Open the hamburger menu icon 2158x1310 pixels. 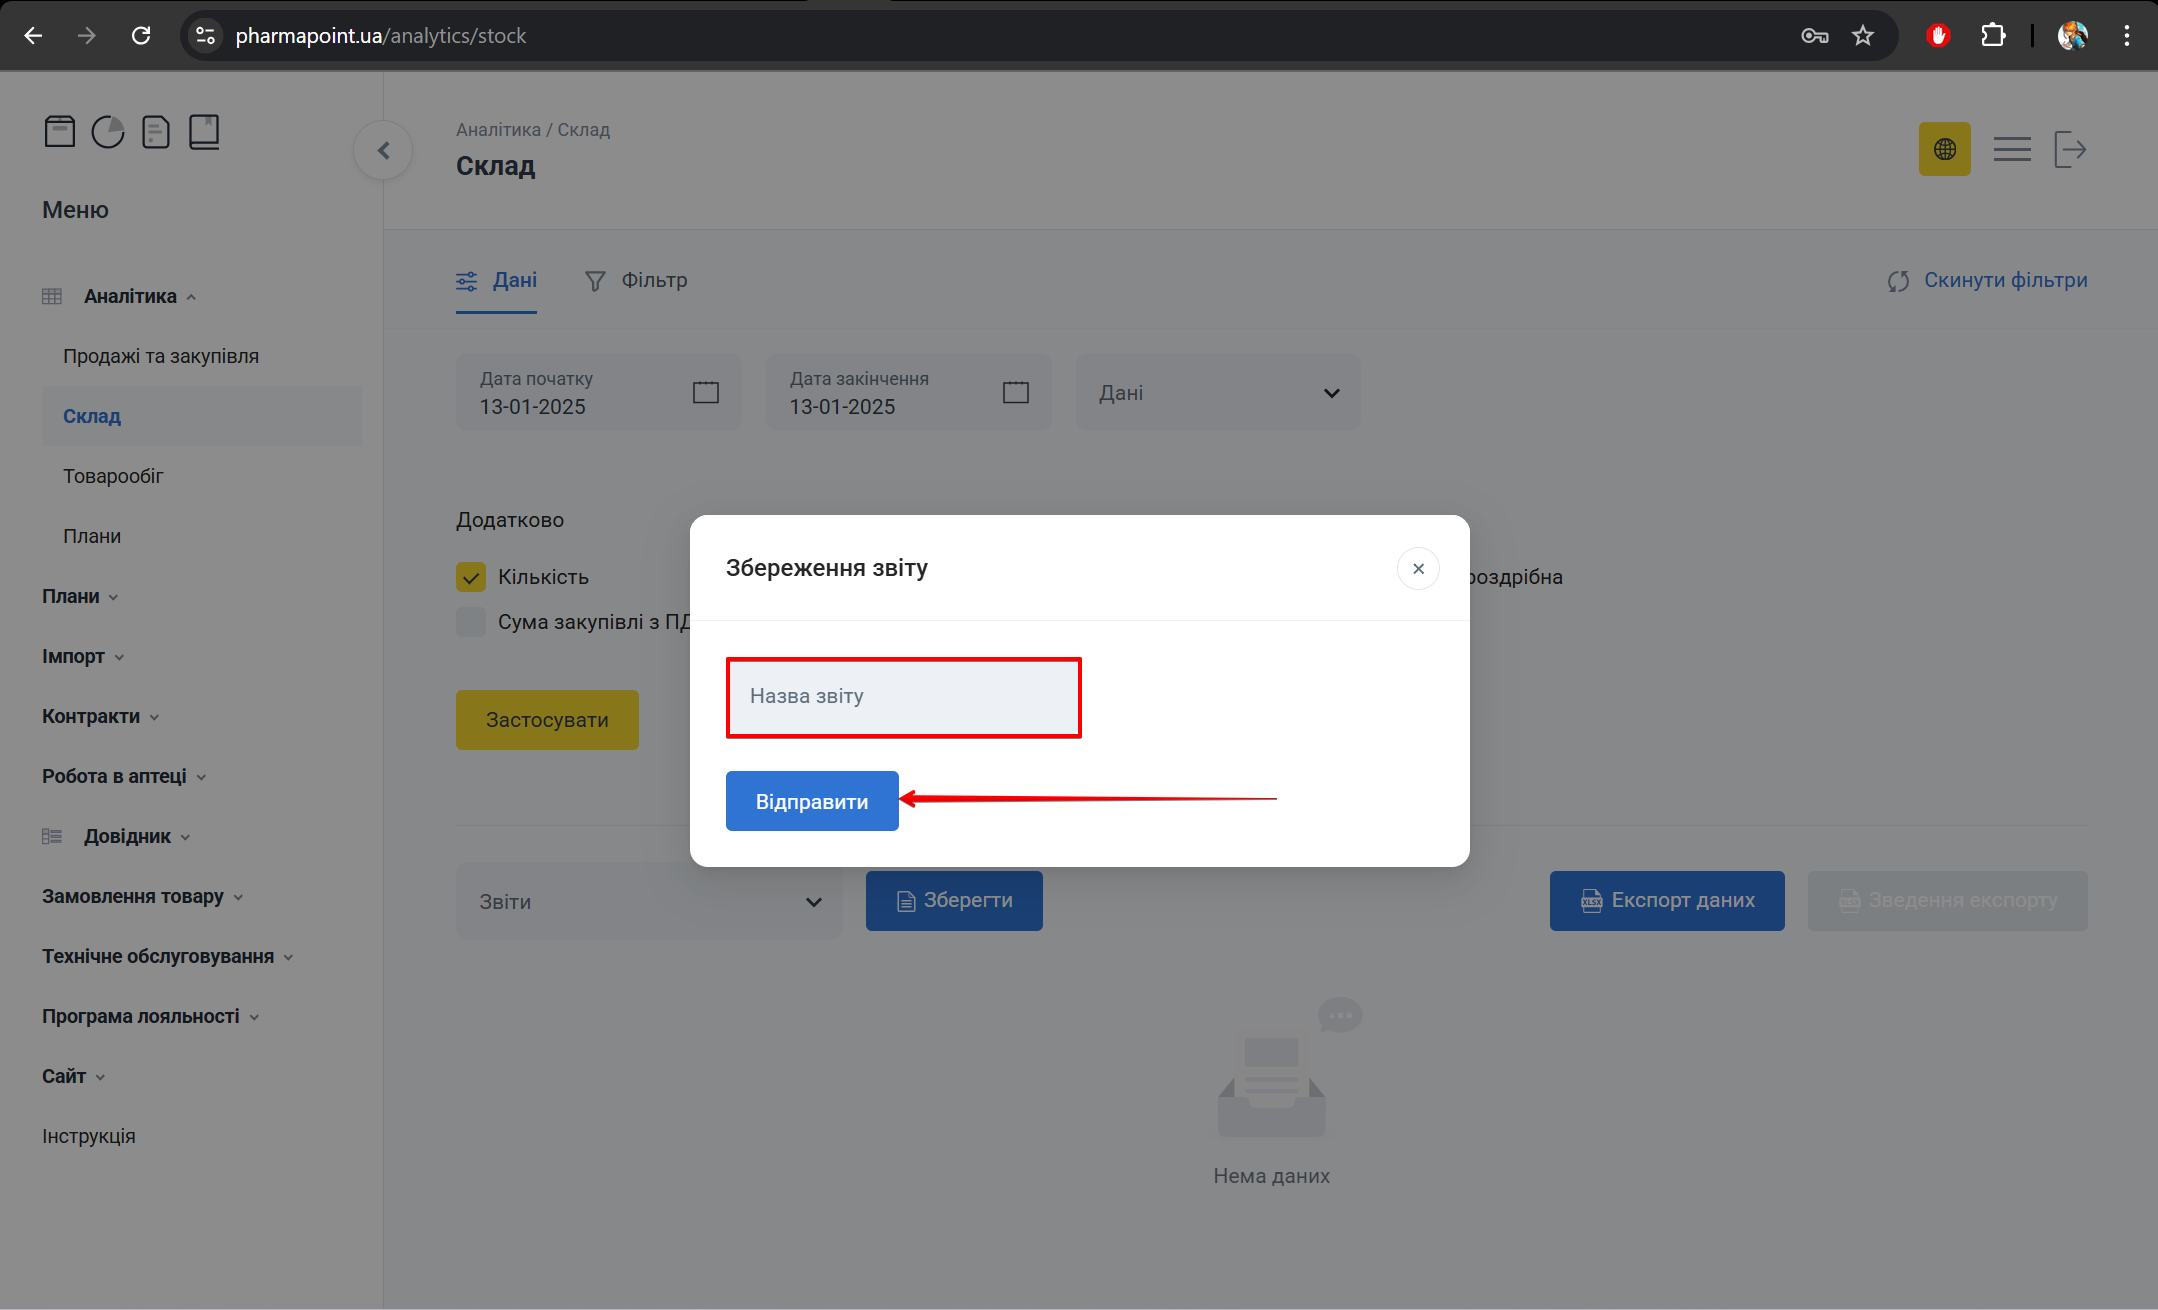2011,150
